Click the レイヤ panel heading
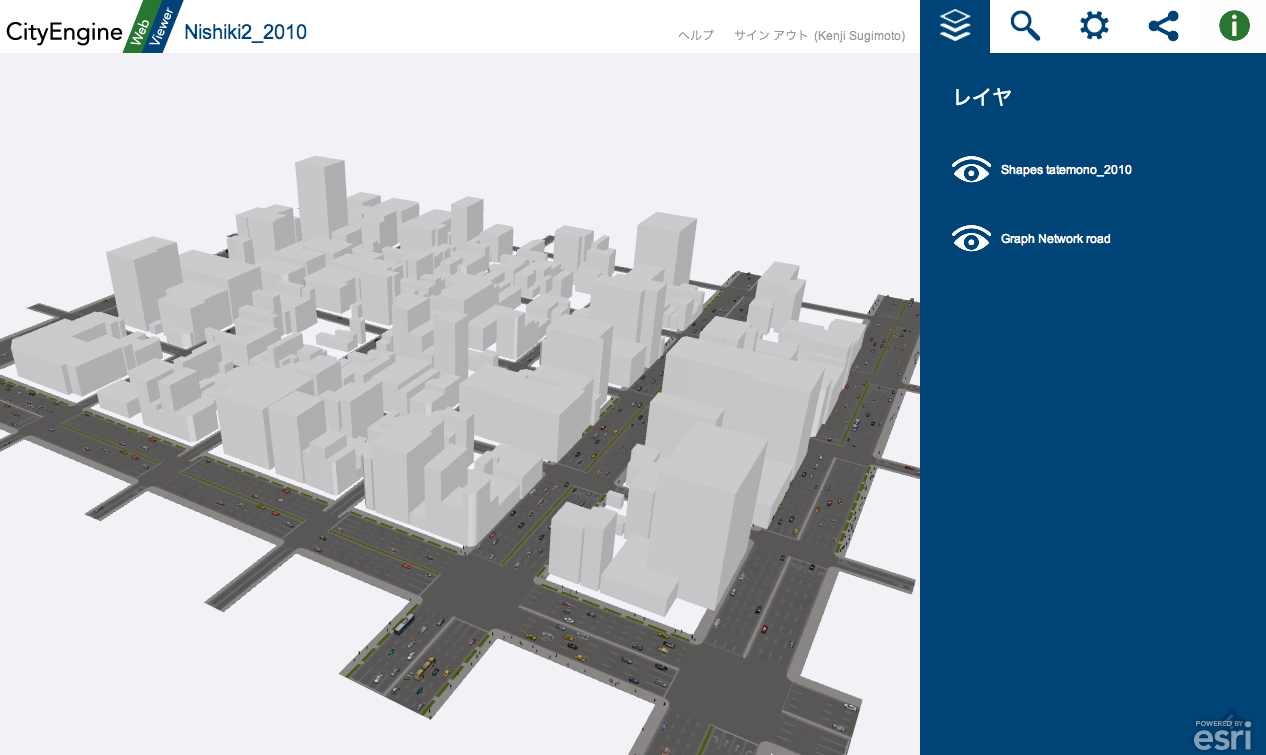The image size is (1266, 755). [x=982, y=97]
